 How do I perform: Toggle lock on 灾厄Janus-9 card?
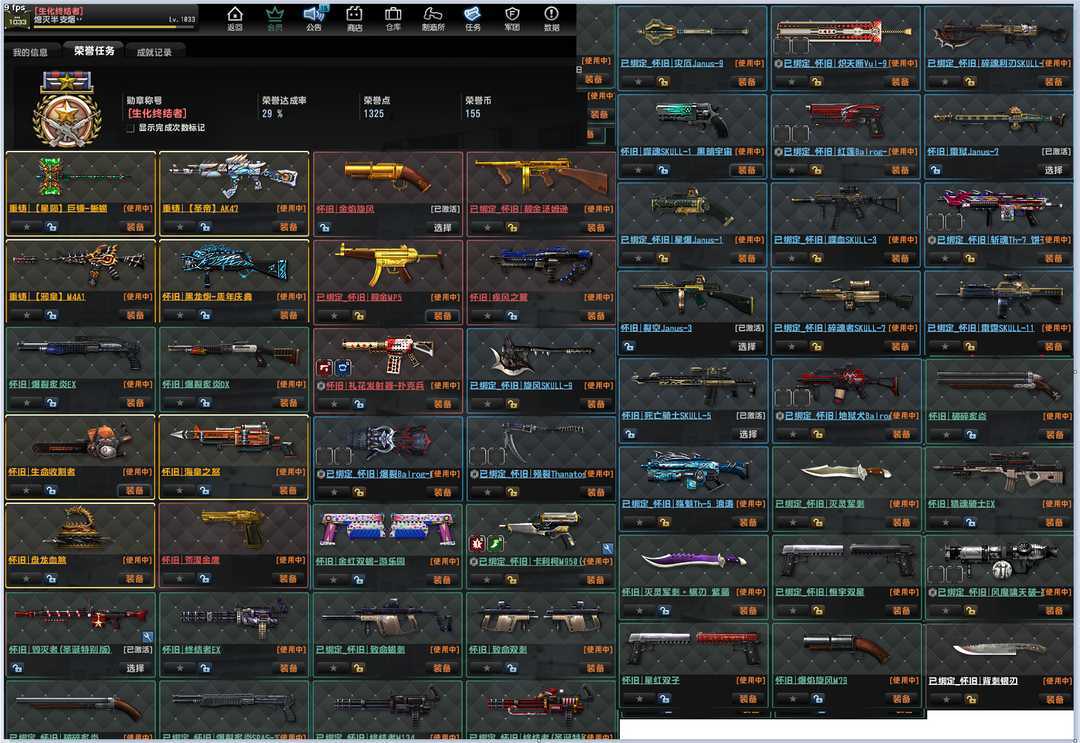pyautogui.click(x=663, y=81)
